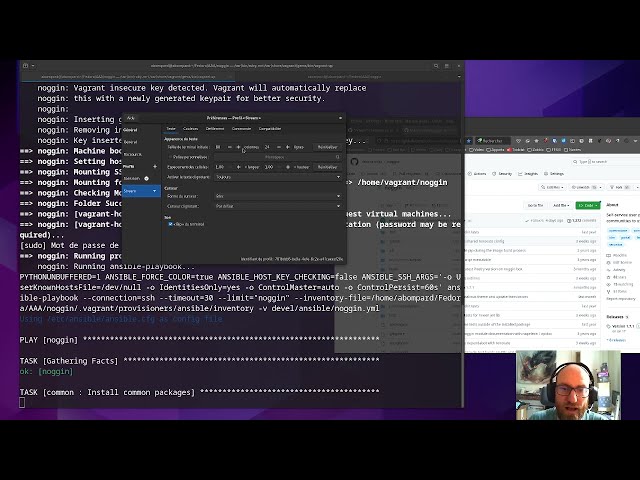Open the blinking text dropdown set to Toujours
The height and width of the screenshot is (480, 640).
click(278, 177)
